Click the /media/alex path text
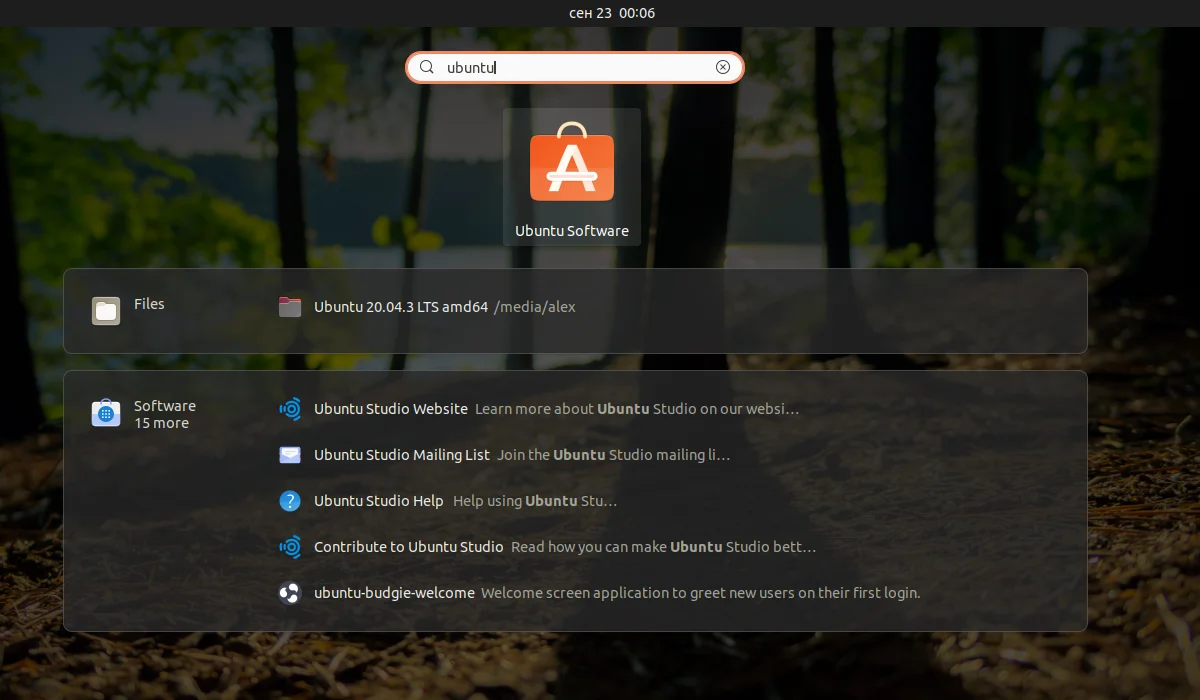The width and height of the screenshot is (1200, 700). pyautogui.click(x=535, y=307)
